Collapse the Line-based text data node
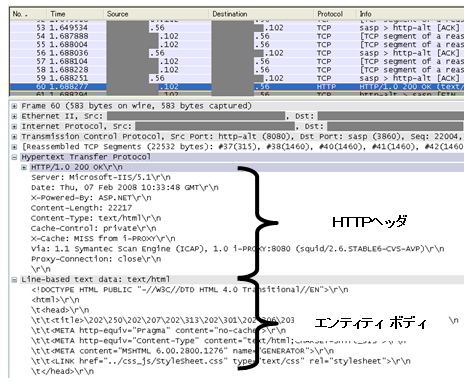471x384 pixels. point(14,280)
